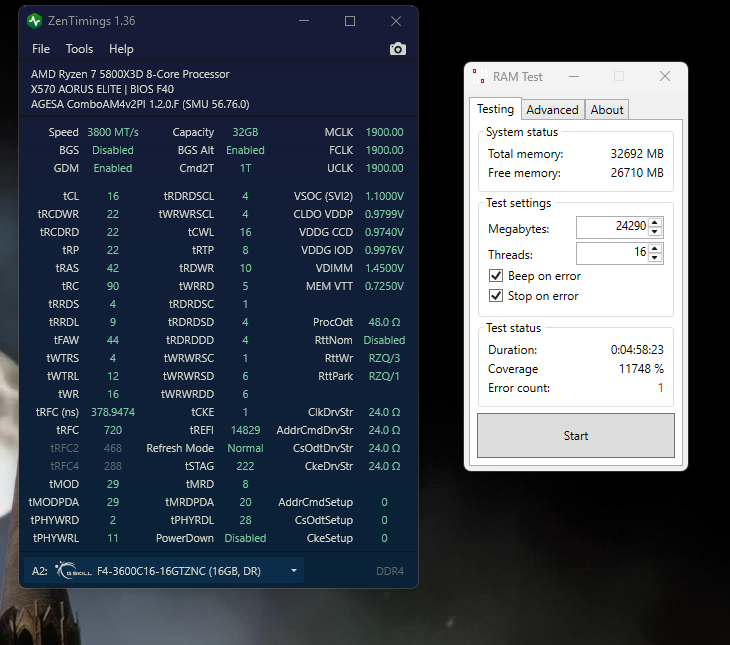Image resolution: width=730 pixels, height=645 pixels.
Task: Click the VDIMM value 1.4500V
Action: (x=384, y=268)
